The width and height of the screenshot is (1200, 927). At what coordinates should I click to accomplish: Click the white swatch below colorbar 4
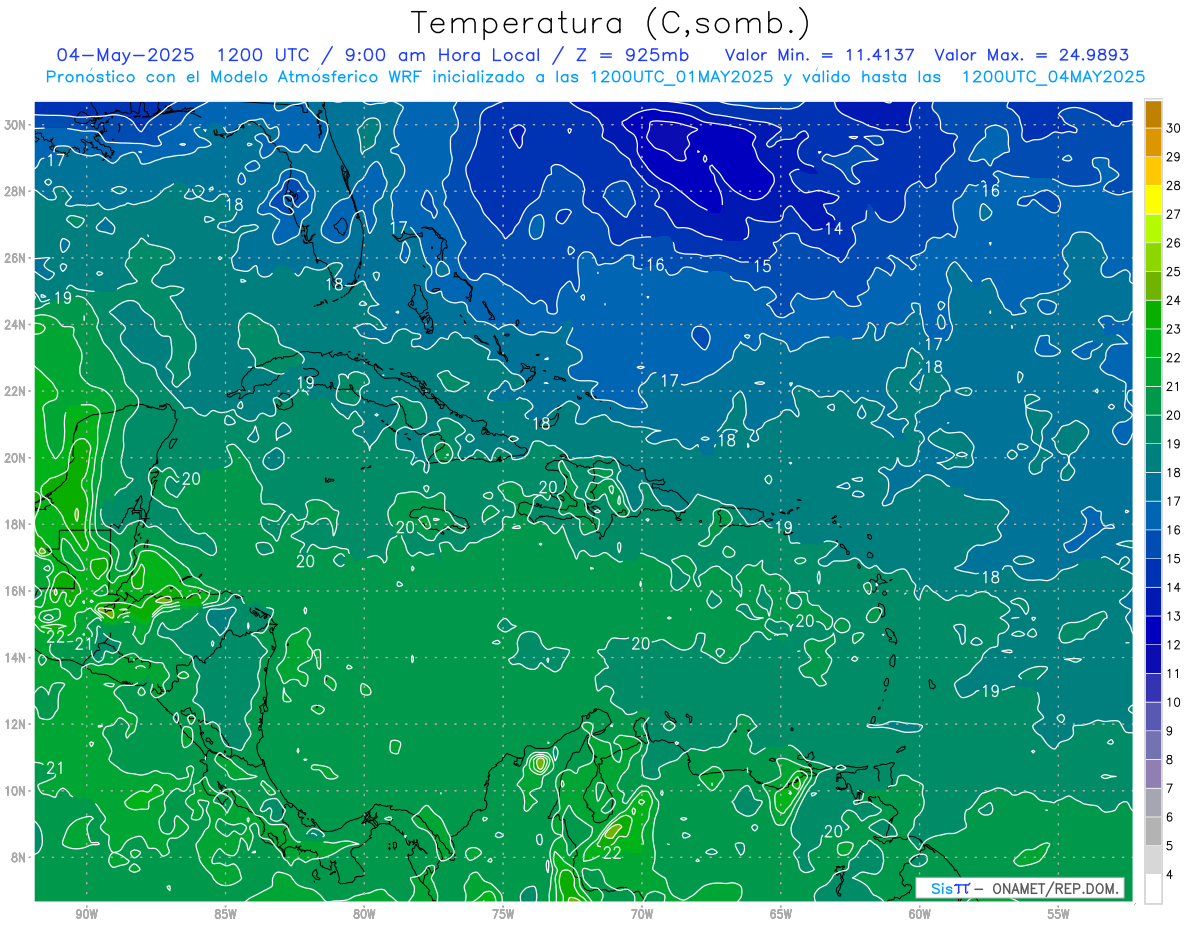(1153, 889)
